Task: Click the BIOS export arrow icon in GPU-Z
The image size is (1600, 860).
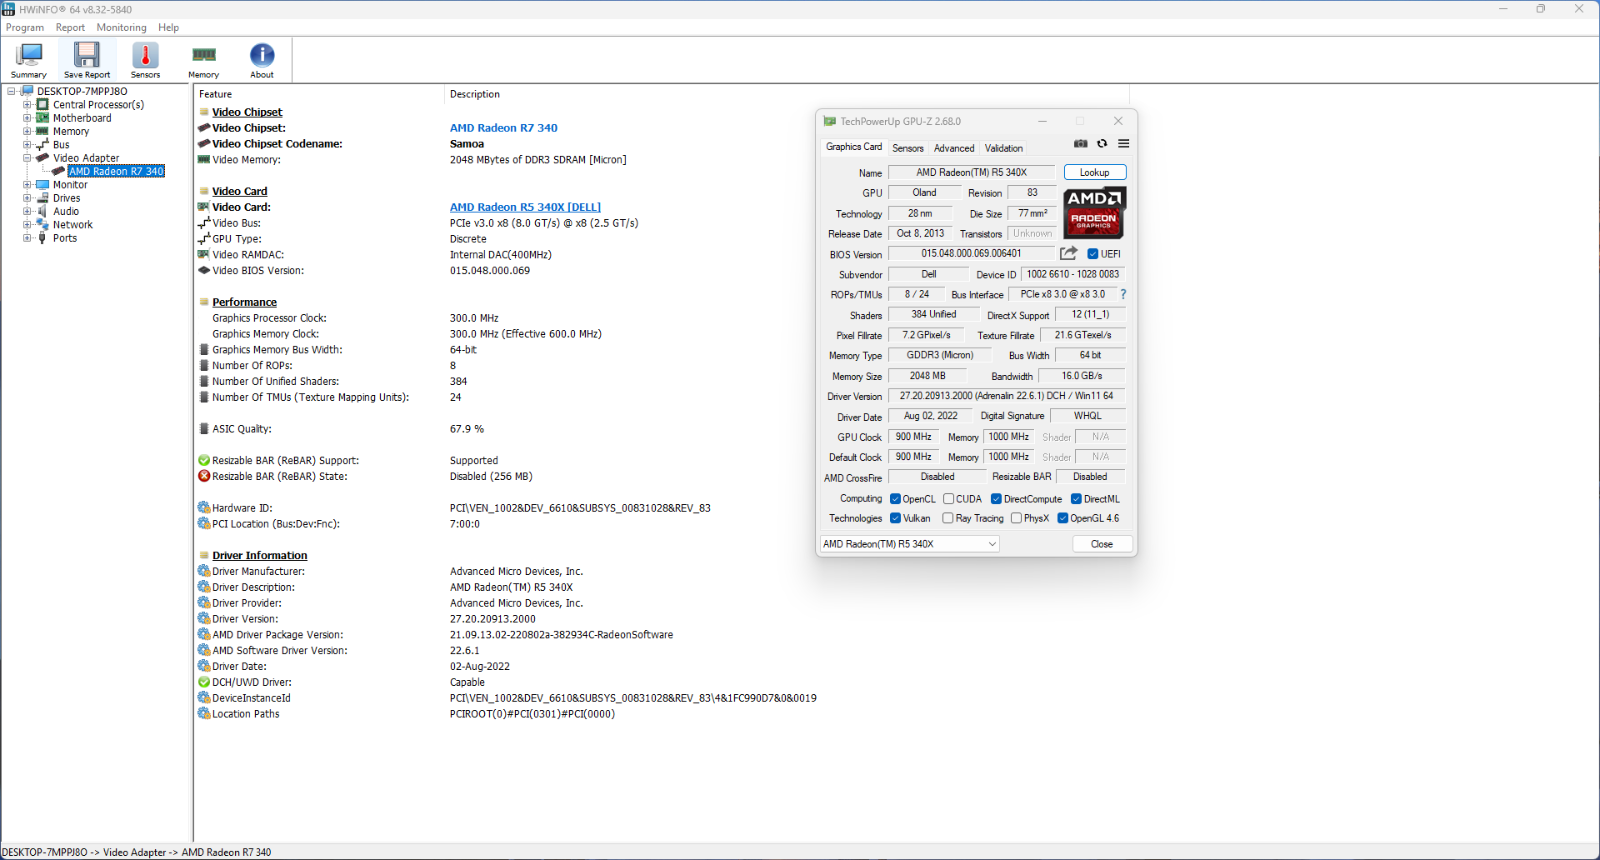Action: click(x=1069, y=253)
